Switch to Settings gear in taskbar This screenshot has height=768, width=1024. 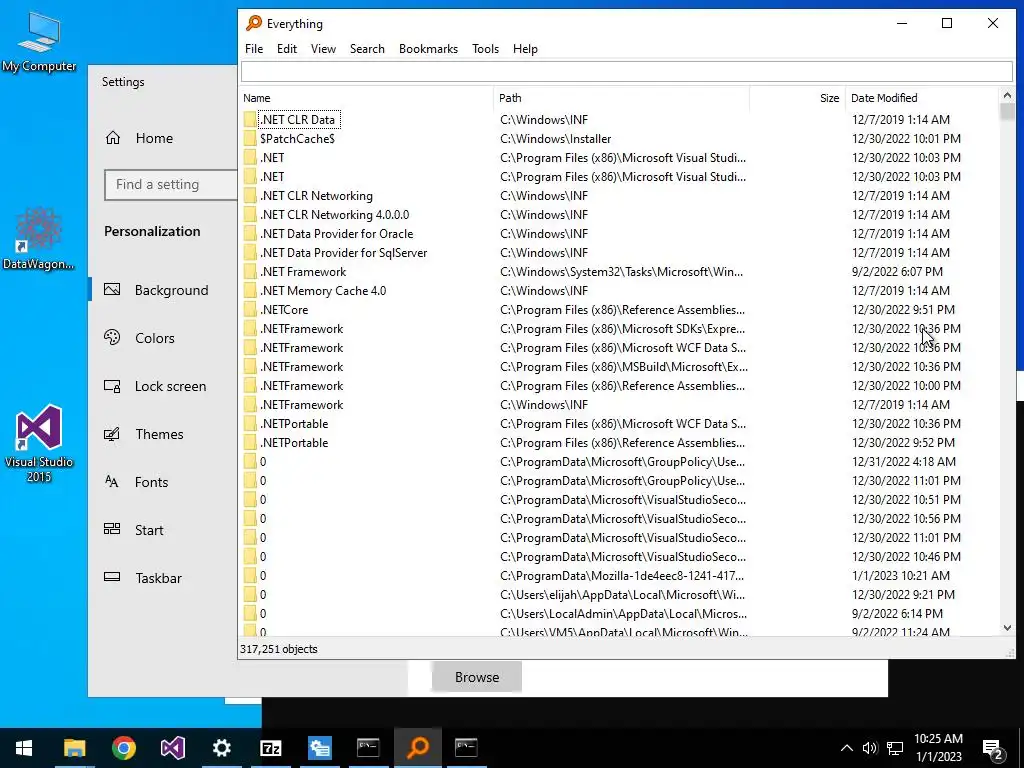(x=221, y=748)
